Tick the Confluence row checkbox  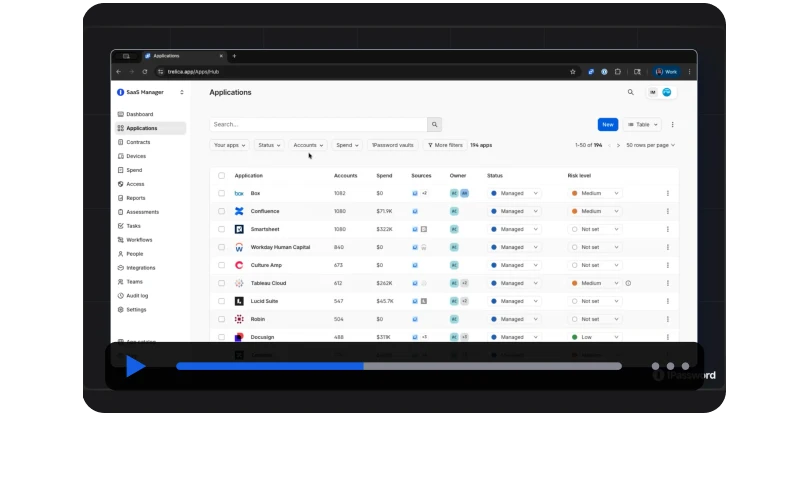coord(222,211)
